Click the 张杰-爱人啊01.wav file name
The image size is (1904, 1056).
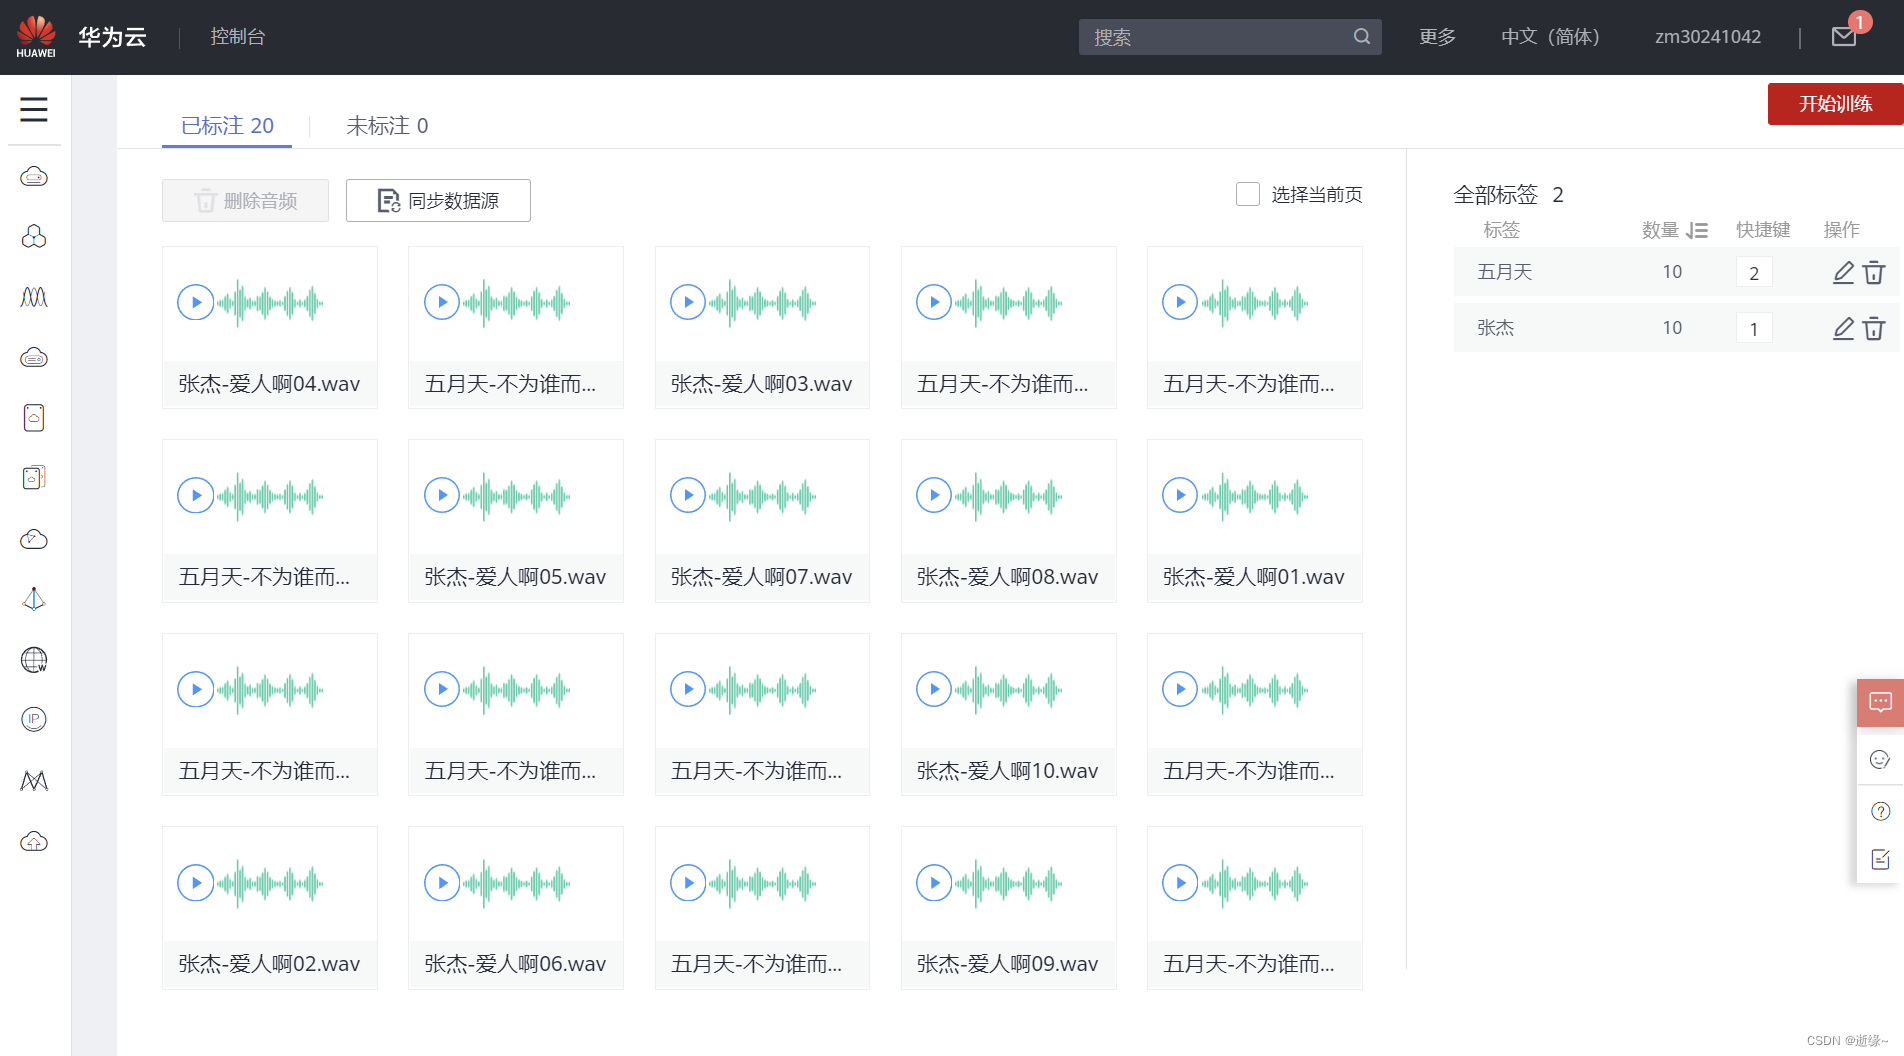click(1253, 577)
